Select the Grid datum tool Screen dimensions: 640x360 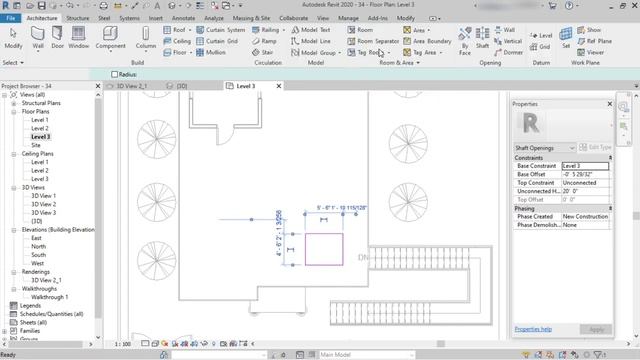(540, 47)
